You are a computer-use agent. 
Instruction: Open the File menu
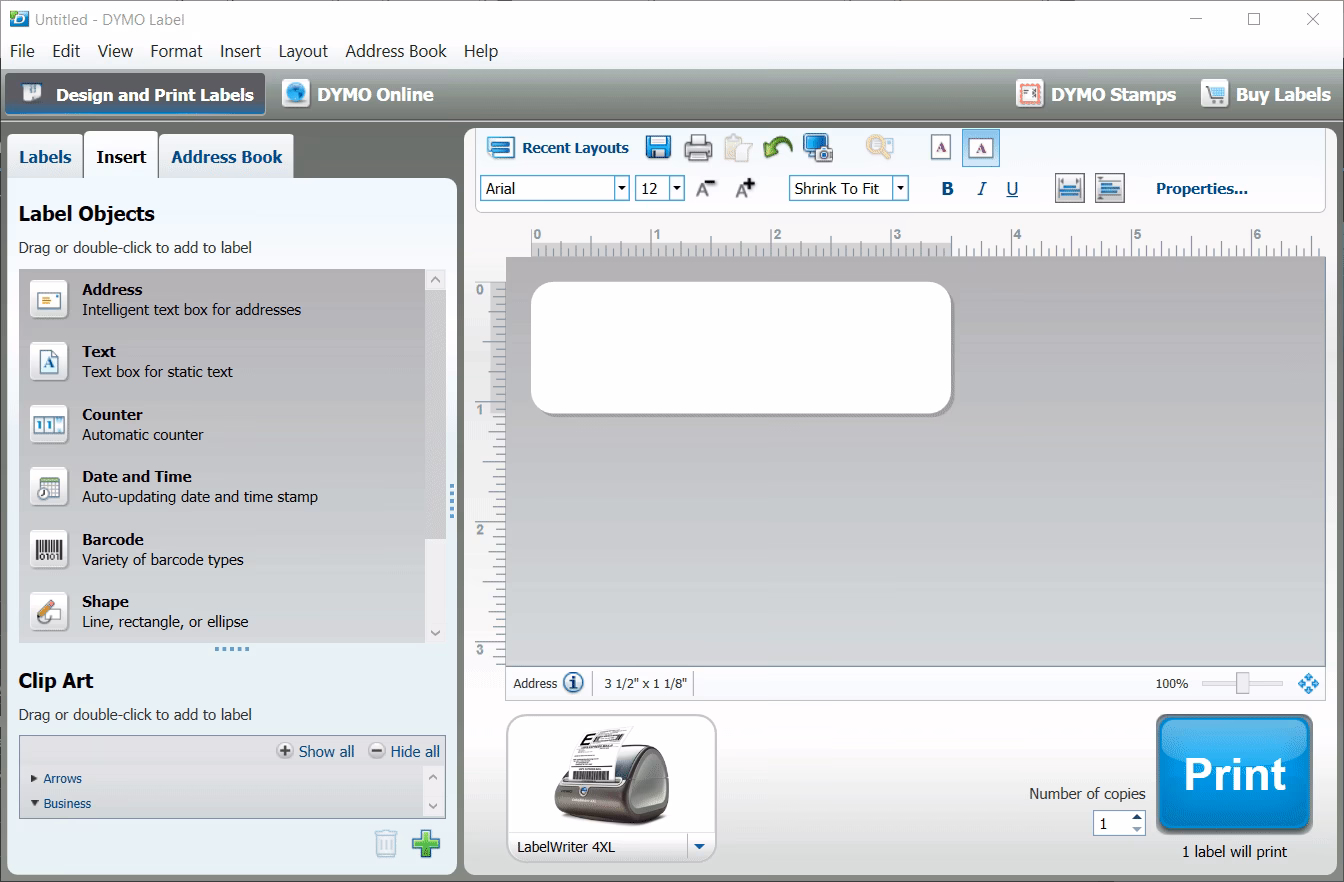(x=22, y=51)
